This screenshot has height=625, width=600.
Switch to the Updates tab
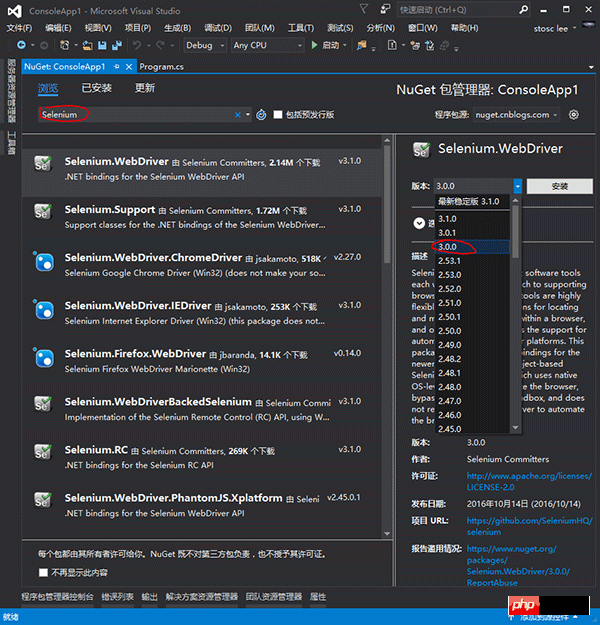coord(144,88)
